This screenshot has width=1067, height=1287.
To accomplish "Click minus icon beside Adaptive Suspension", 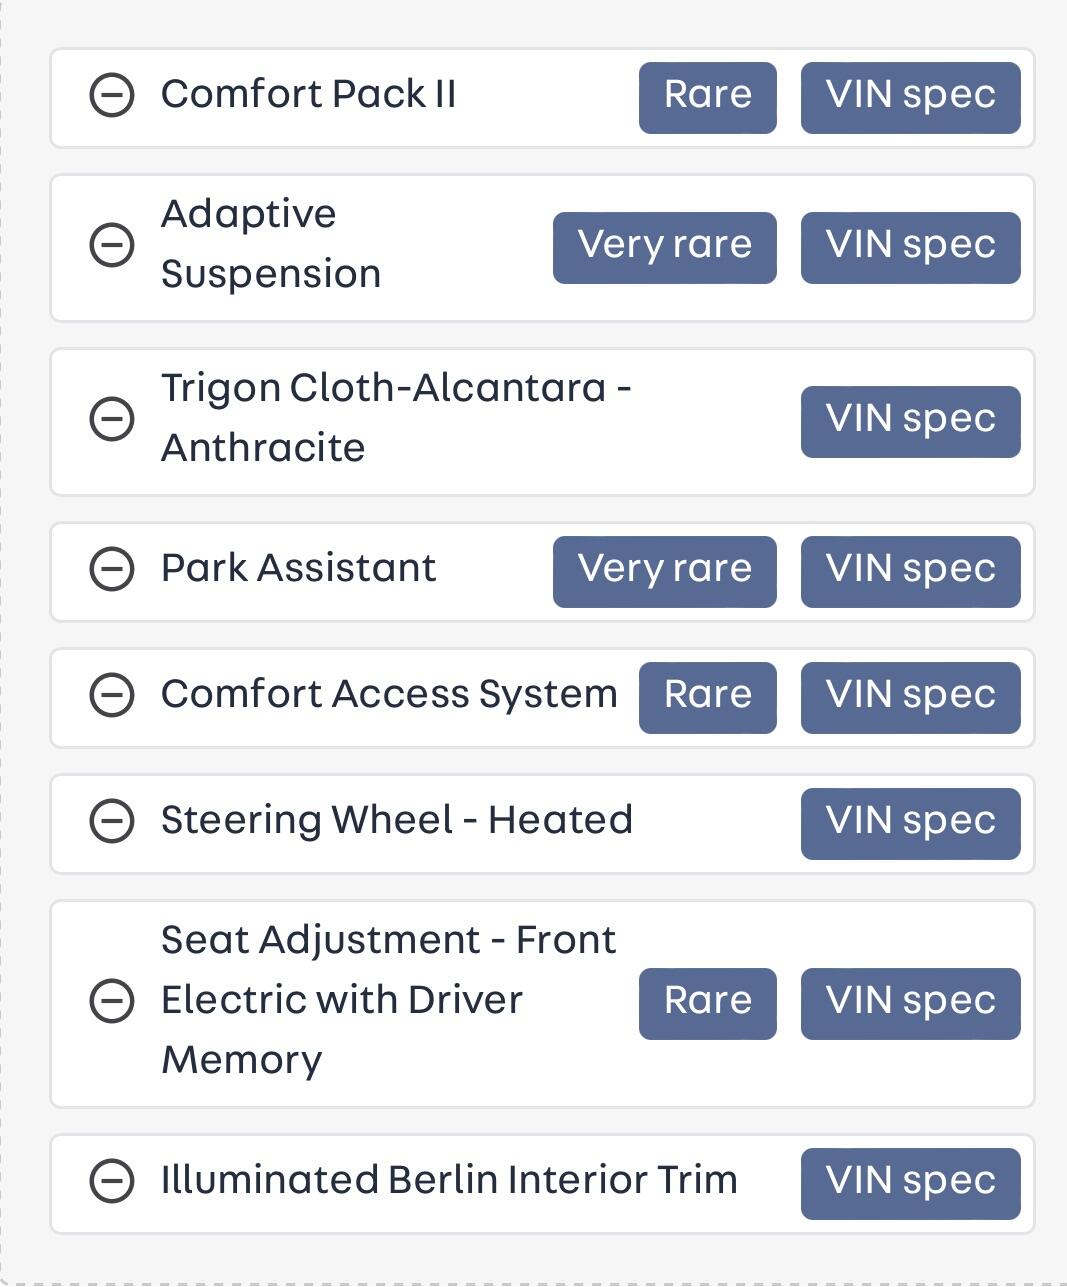I will click(112, 246).
